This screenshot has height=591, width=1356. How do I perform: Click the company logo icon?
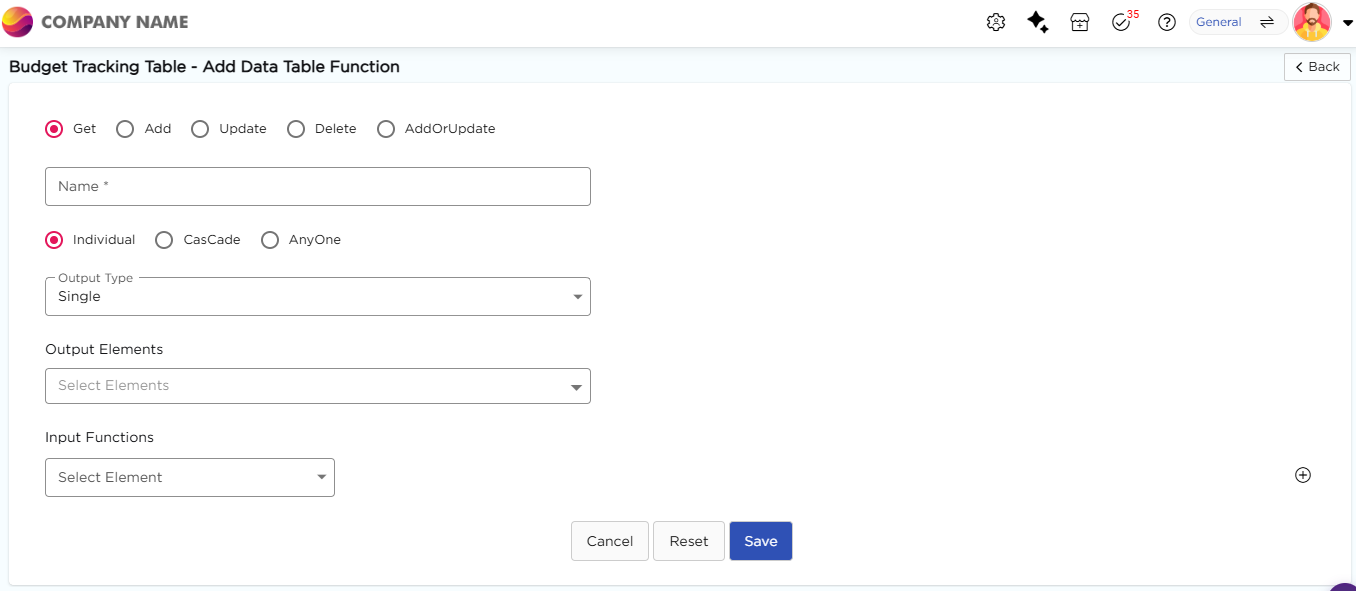click(x=18, y=22)
